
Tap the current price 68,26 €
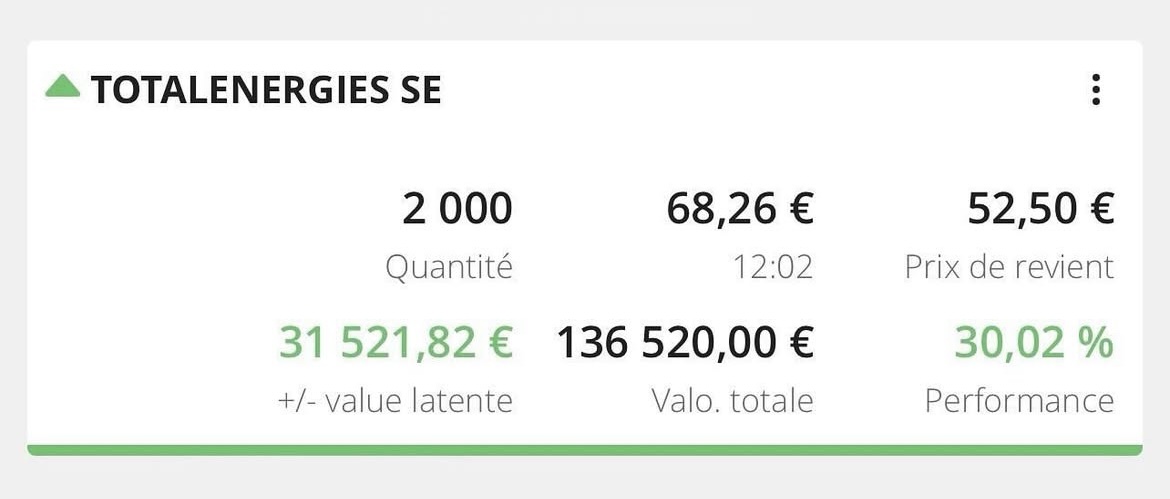pyautogui.click(x=740, y=210)
